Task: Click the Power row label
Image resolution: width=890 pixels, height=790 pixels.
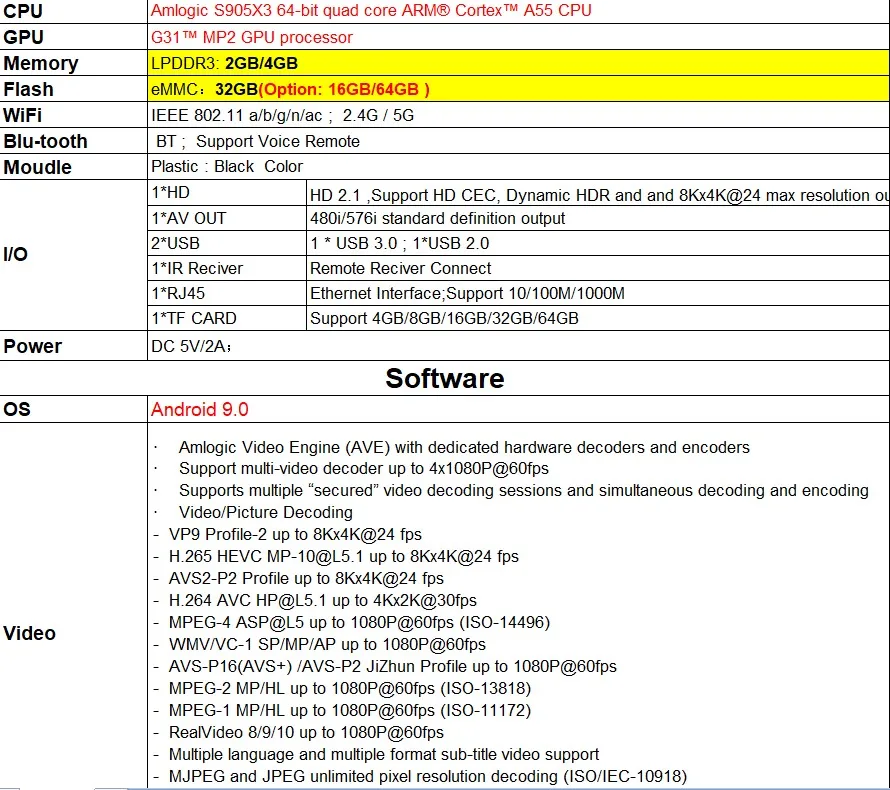Action: click(32, 346)
